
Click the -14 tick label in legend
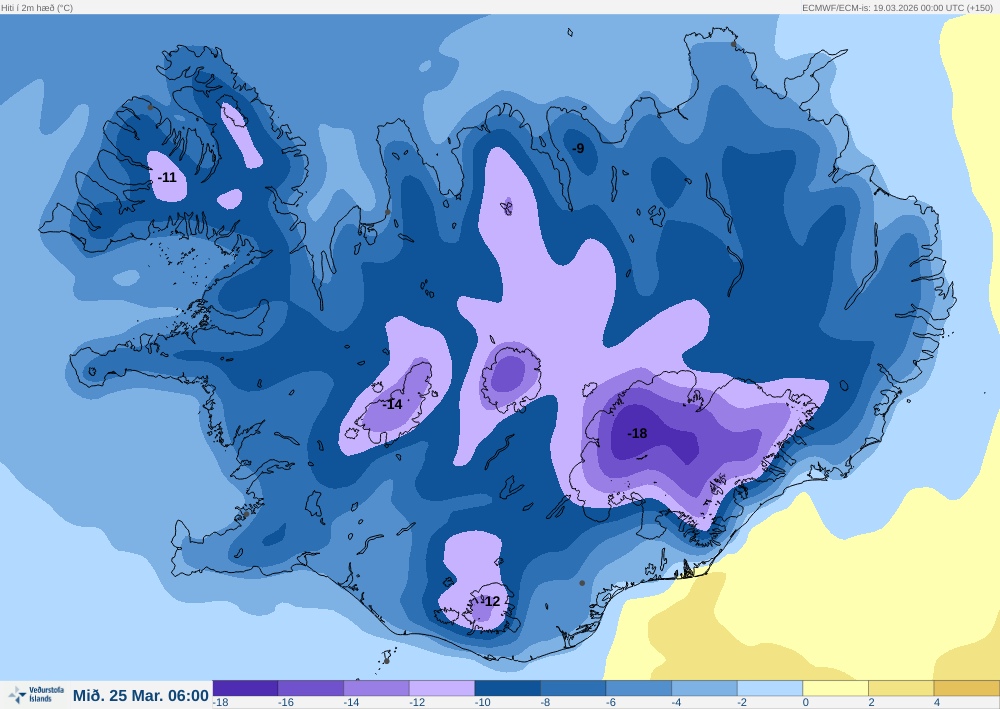351,703
